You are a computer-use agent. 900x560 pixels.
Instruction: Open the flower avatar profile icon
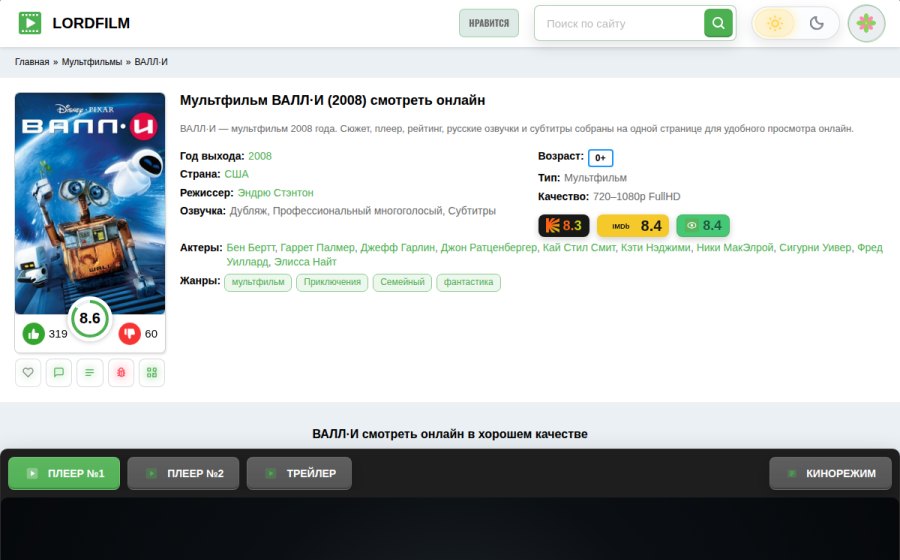coord(866,24)
